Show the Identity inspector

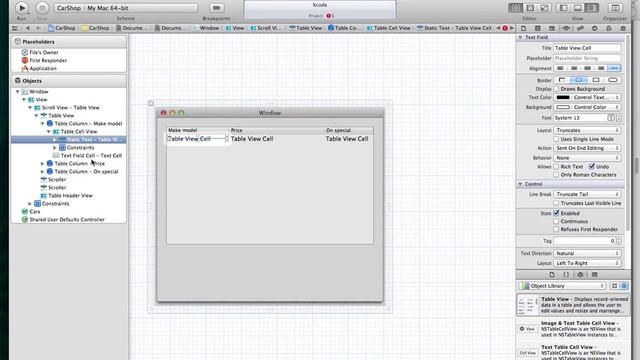pos(552,28)
